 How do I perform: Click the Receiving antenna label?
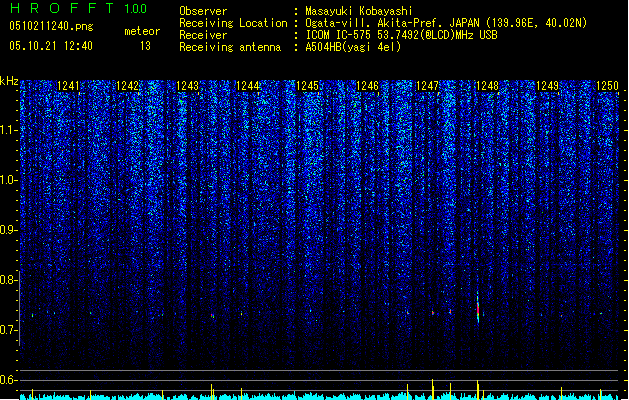[230, 47]
